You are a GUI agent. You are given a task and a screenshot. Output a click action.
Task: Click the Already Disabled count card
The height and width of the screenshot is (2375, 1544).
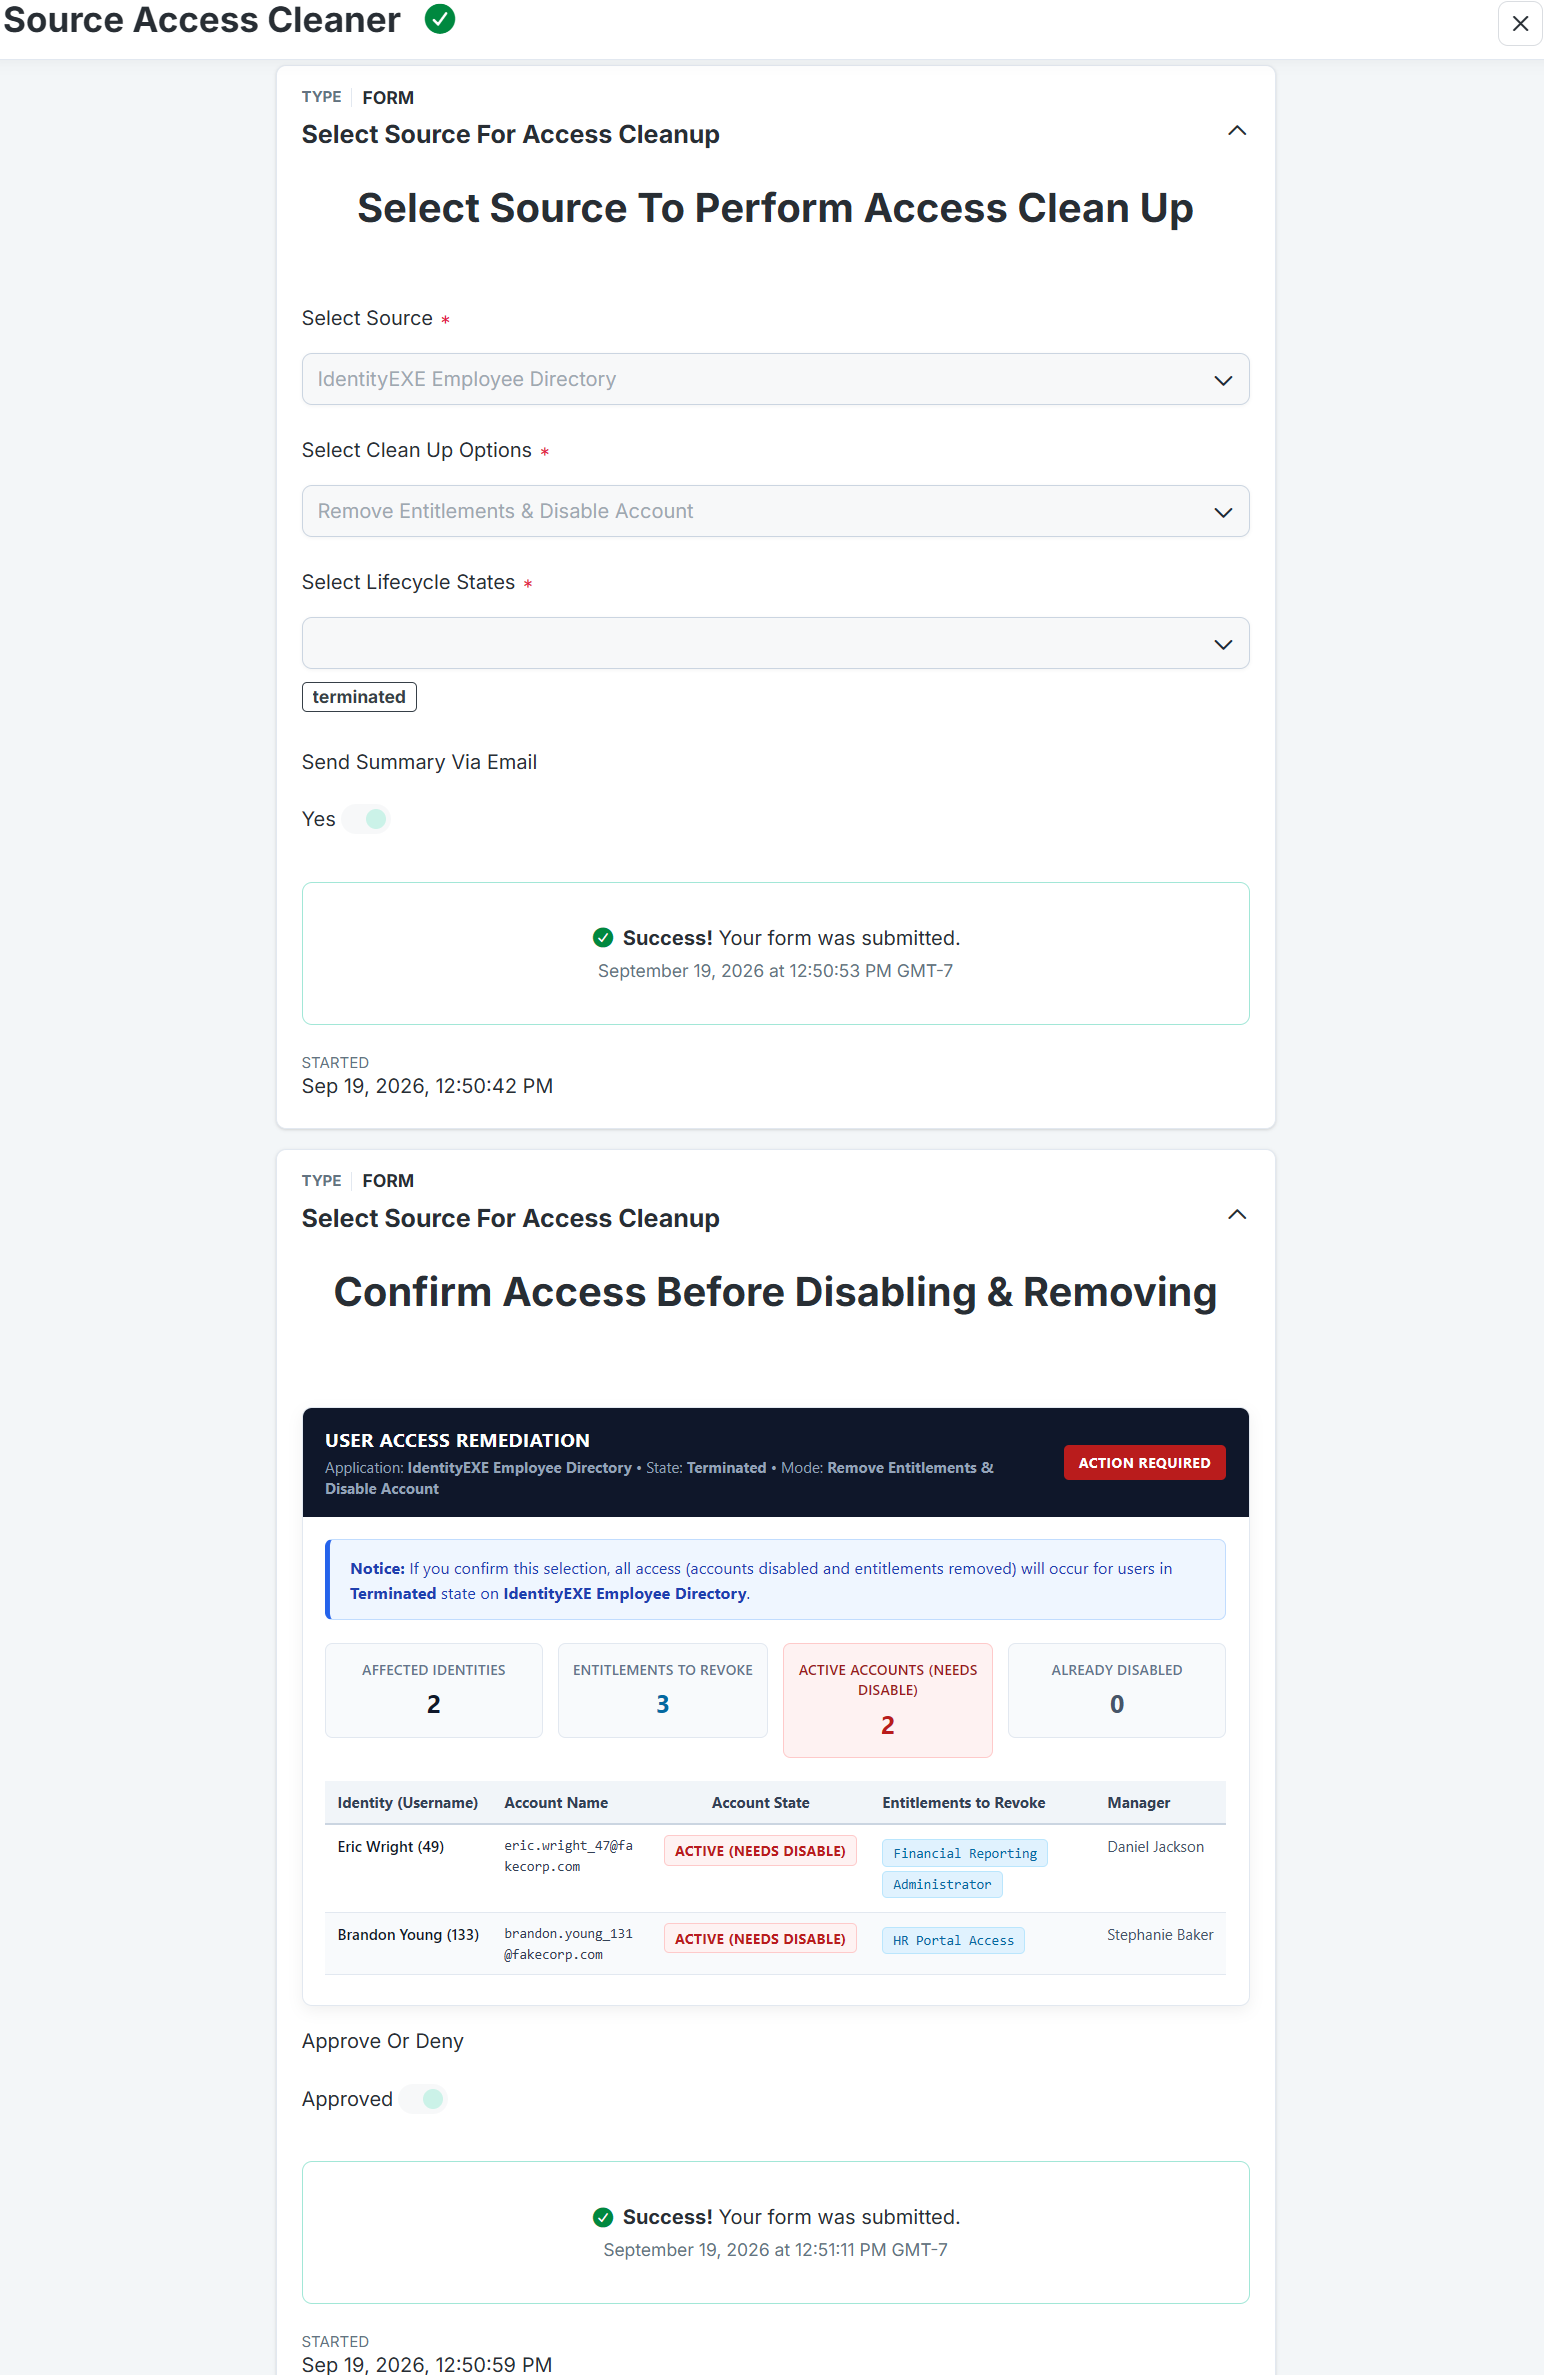(x=1116, y=1690)
